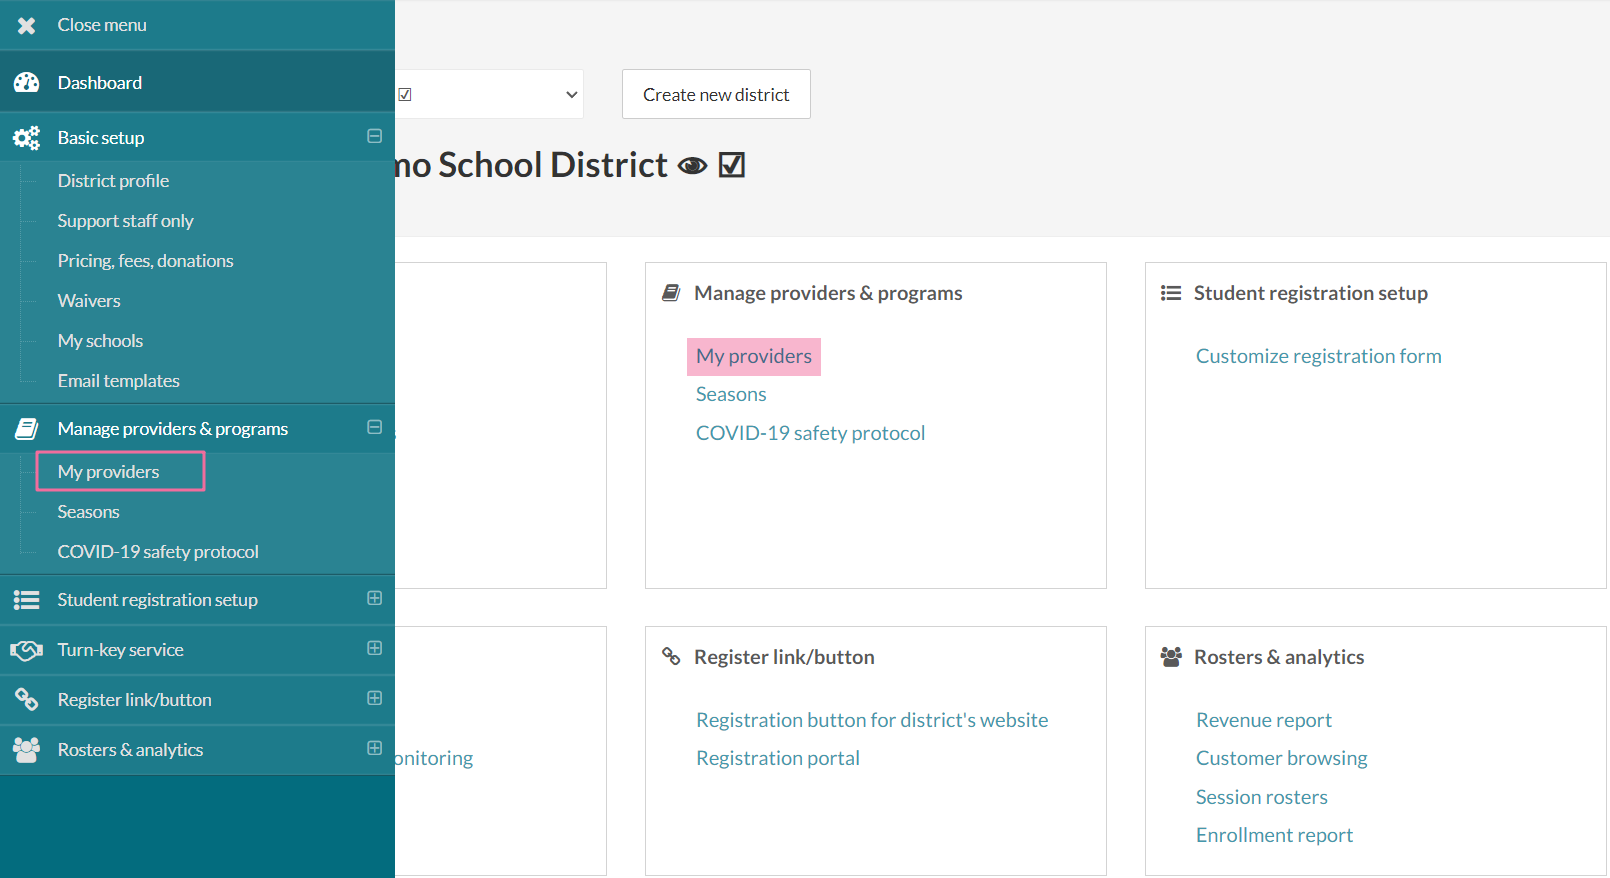1610x878 pixels.
Task: Open the district selector dropdown
Action: 490,94
